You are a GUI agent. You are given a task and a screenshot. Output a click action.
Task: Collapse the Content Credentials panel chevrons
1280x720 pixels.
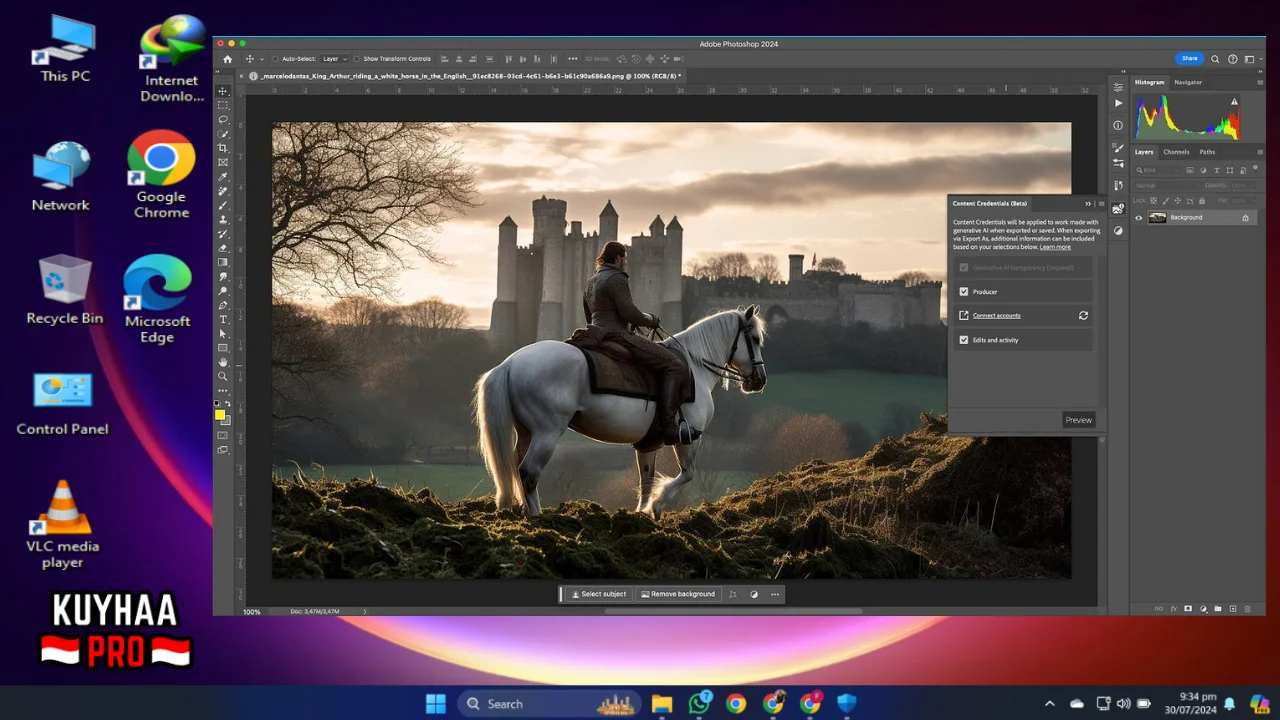(1088, 204)
